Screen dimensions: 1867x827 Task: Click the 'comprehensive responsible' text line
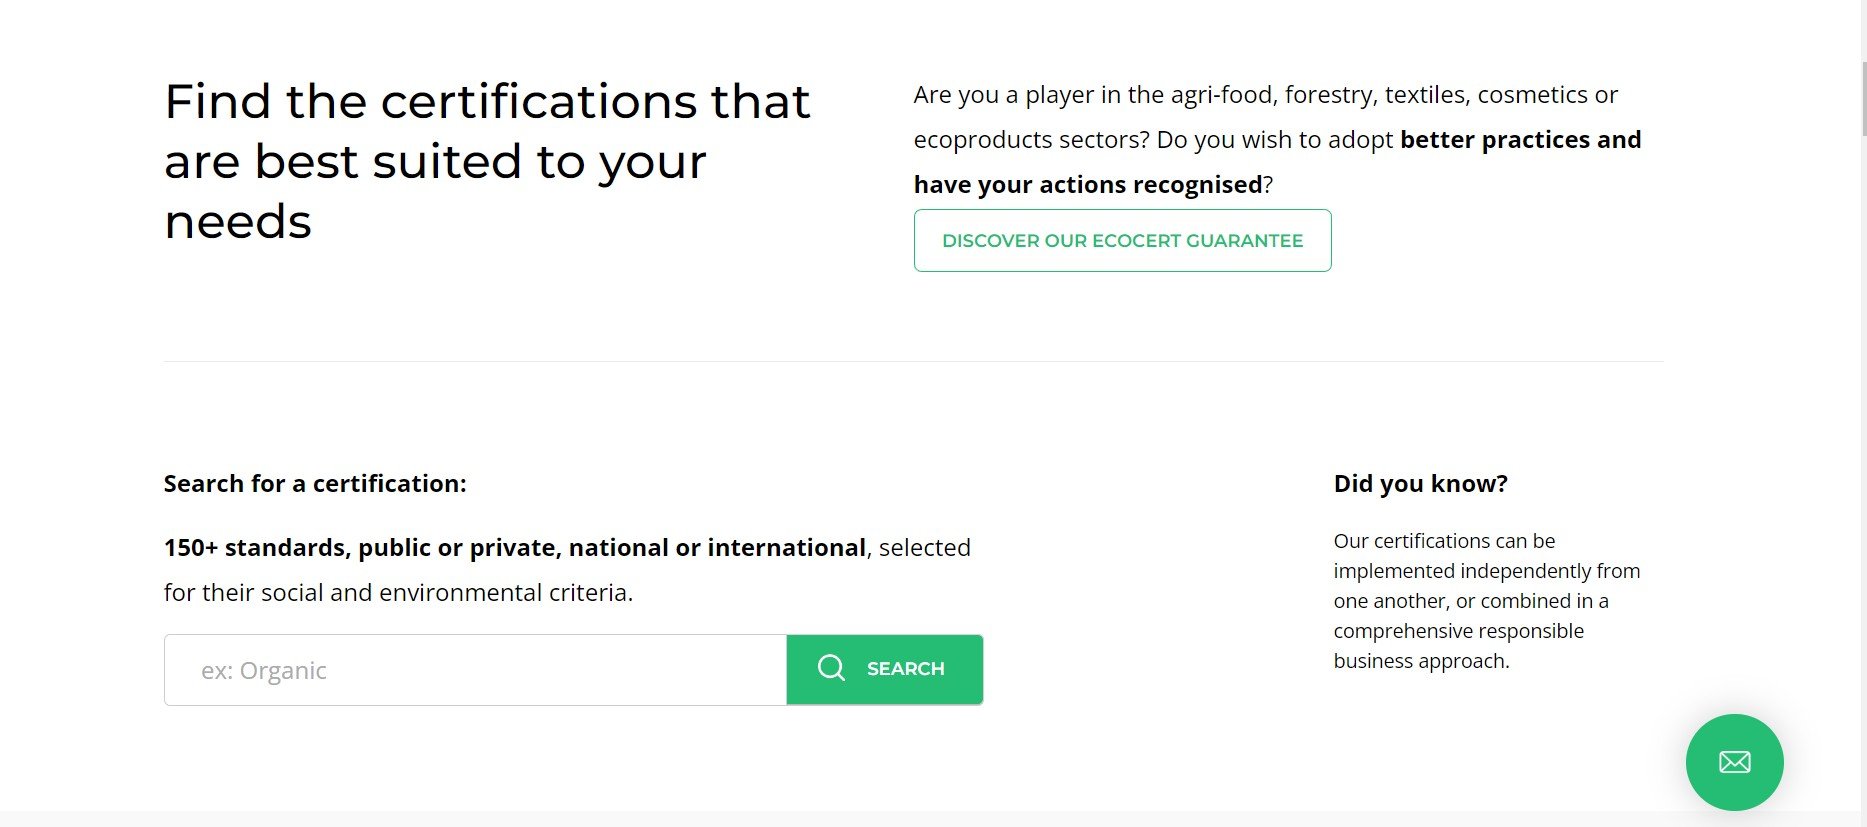[1458, 631]
